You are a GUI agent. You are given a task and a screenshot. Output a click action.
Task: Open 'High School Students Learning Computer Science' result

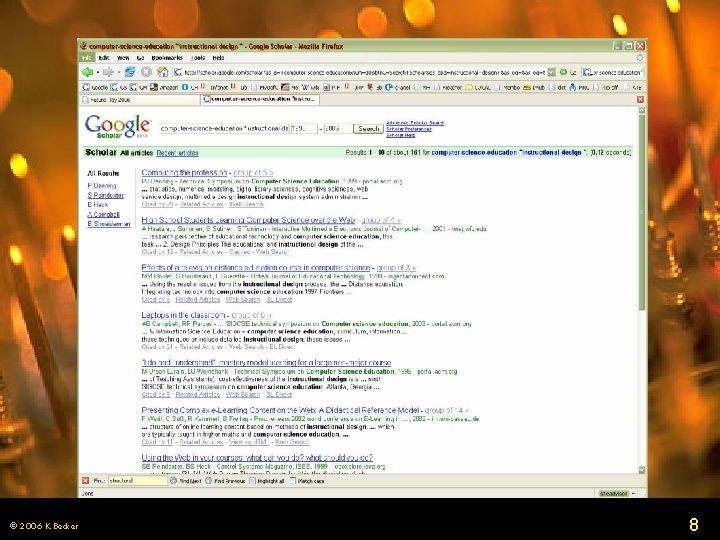(248, 220)
